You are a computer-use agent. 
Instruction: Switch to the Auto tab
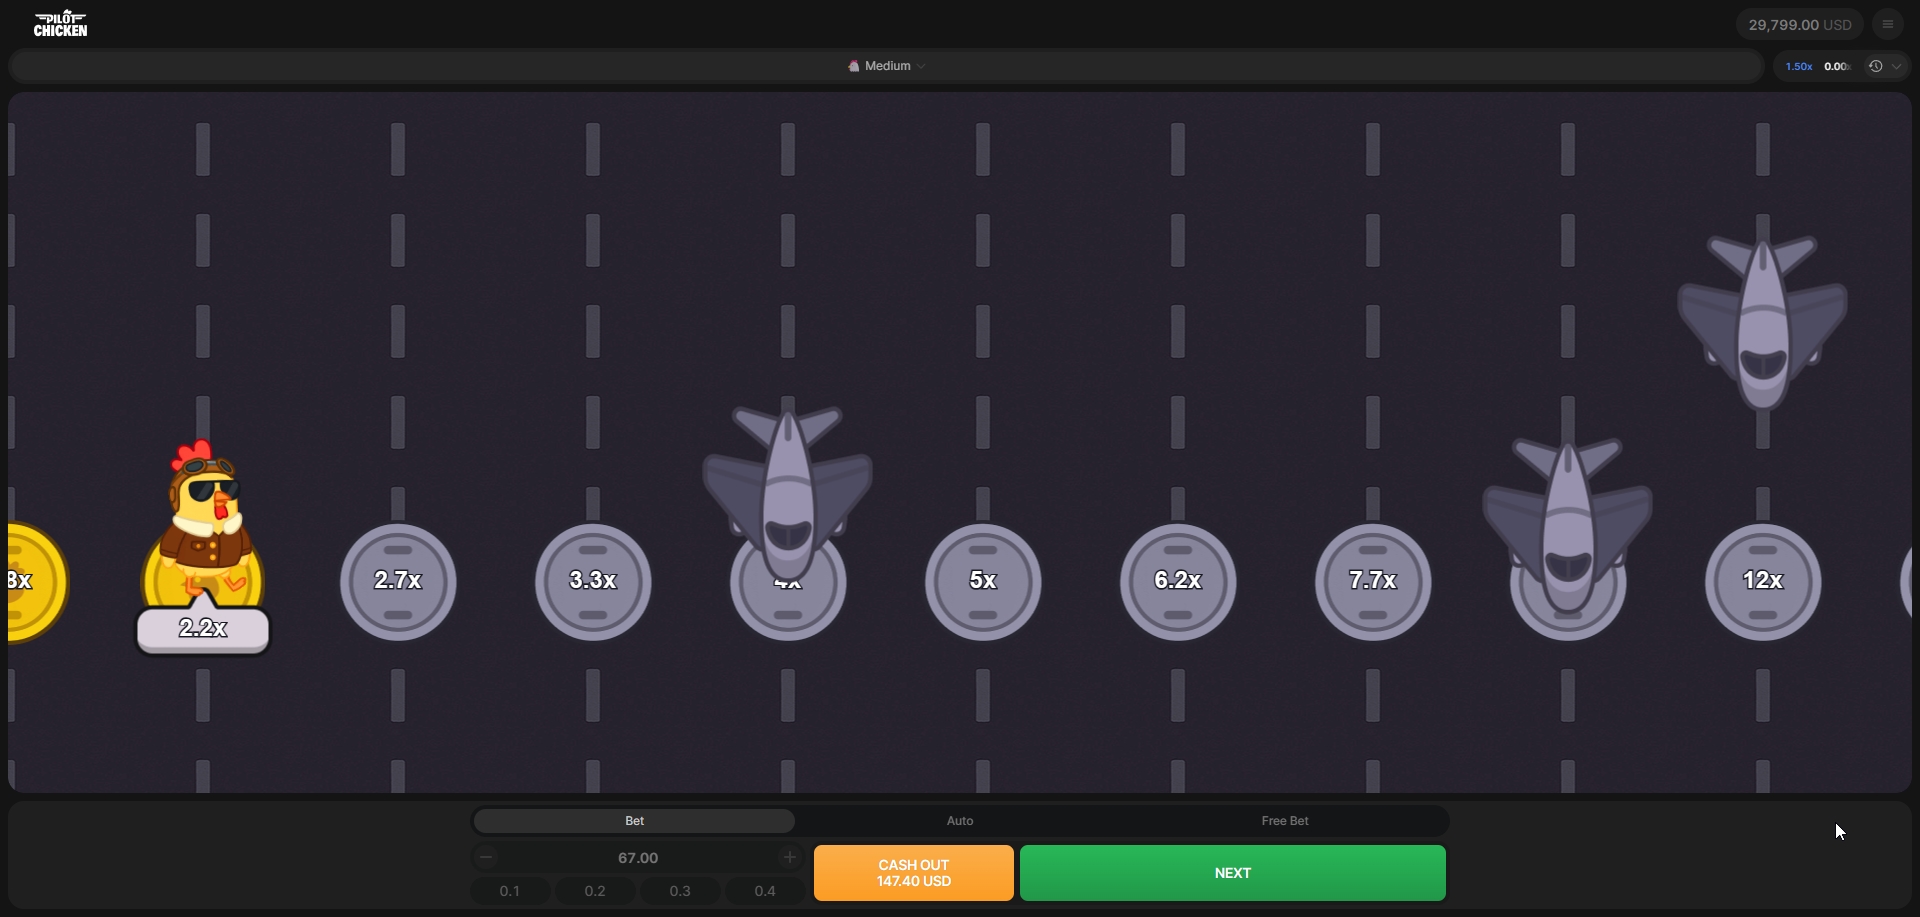coord(959,821)
